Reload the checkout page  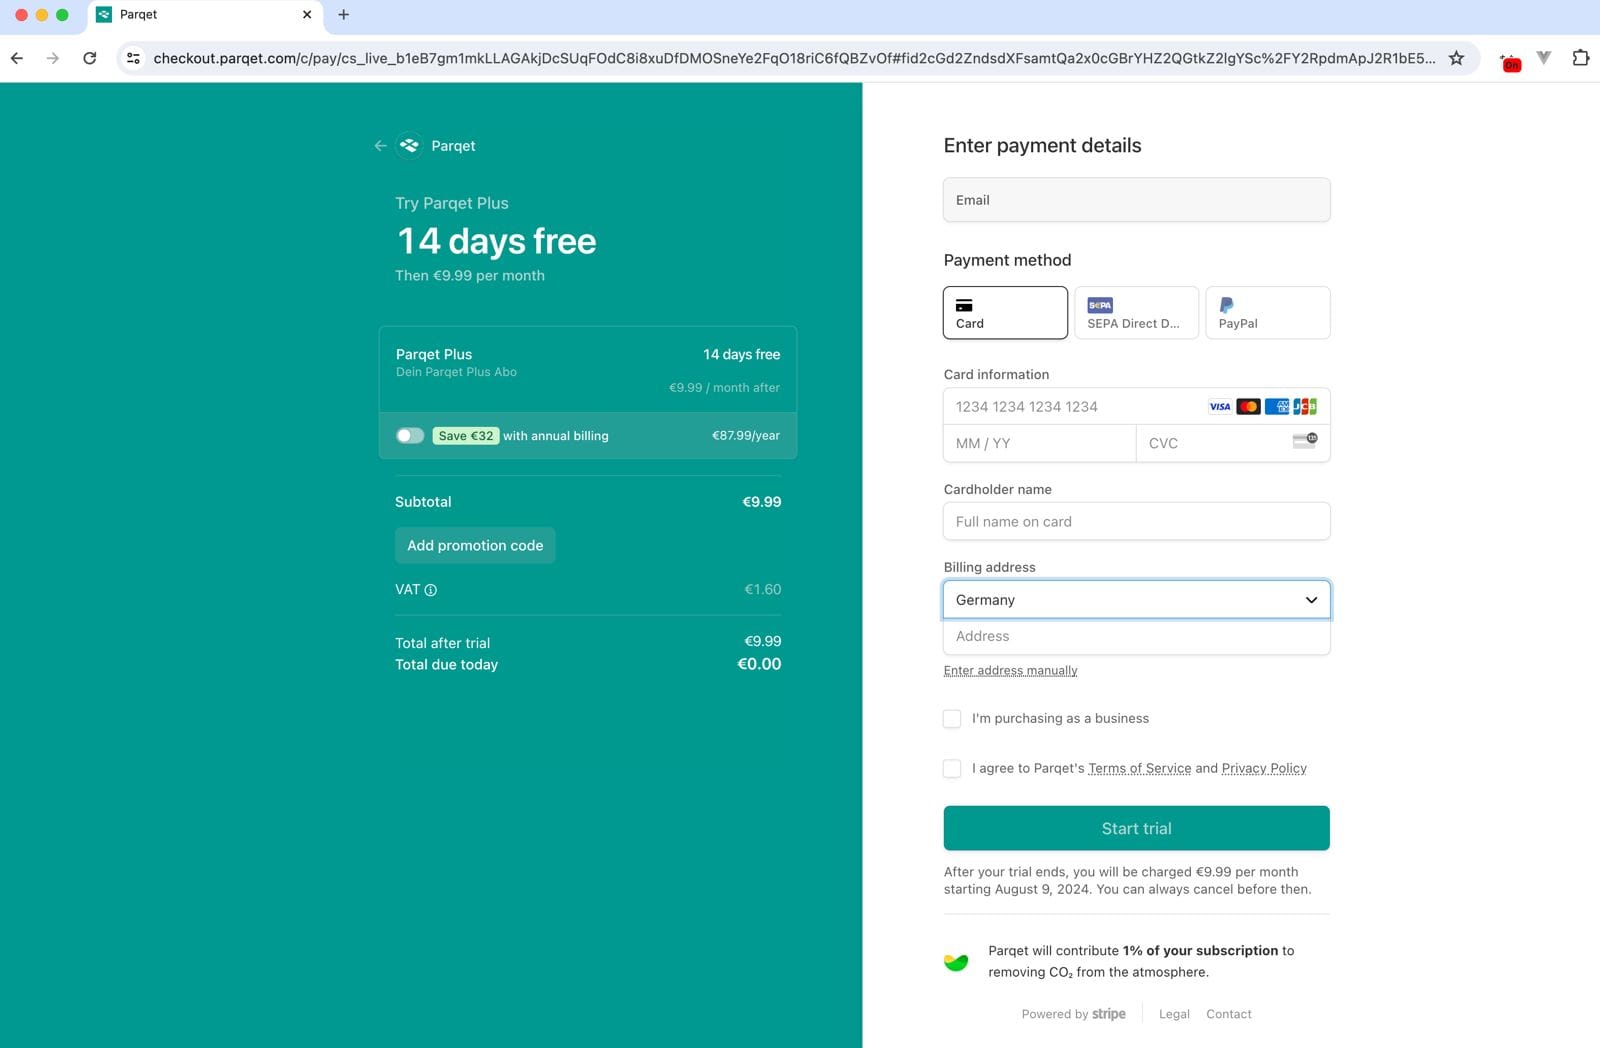click(x=90, y=58)
